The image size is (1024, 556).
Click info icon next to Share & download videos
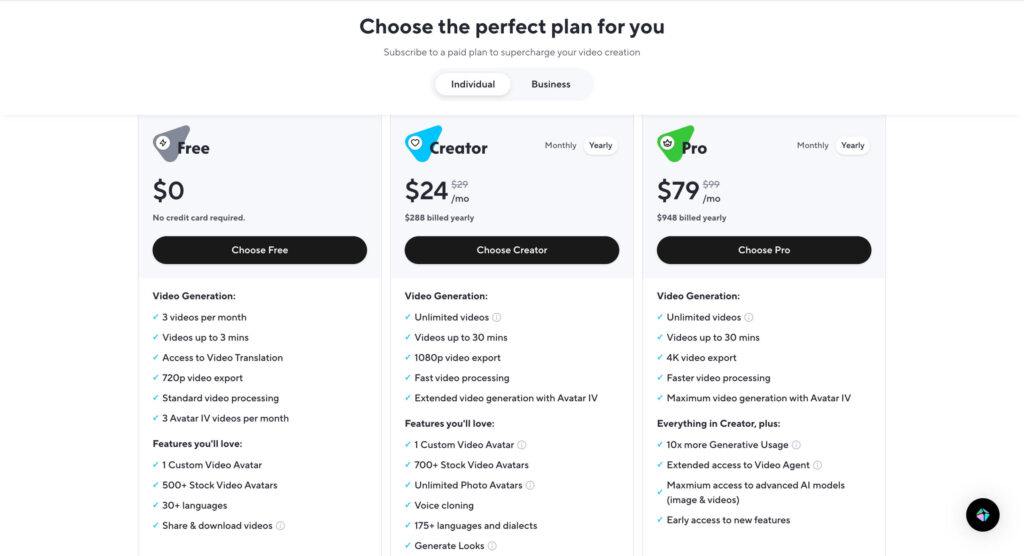pyautogui.click(x=280, y=526)
